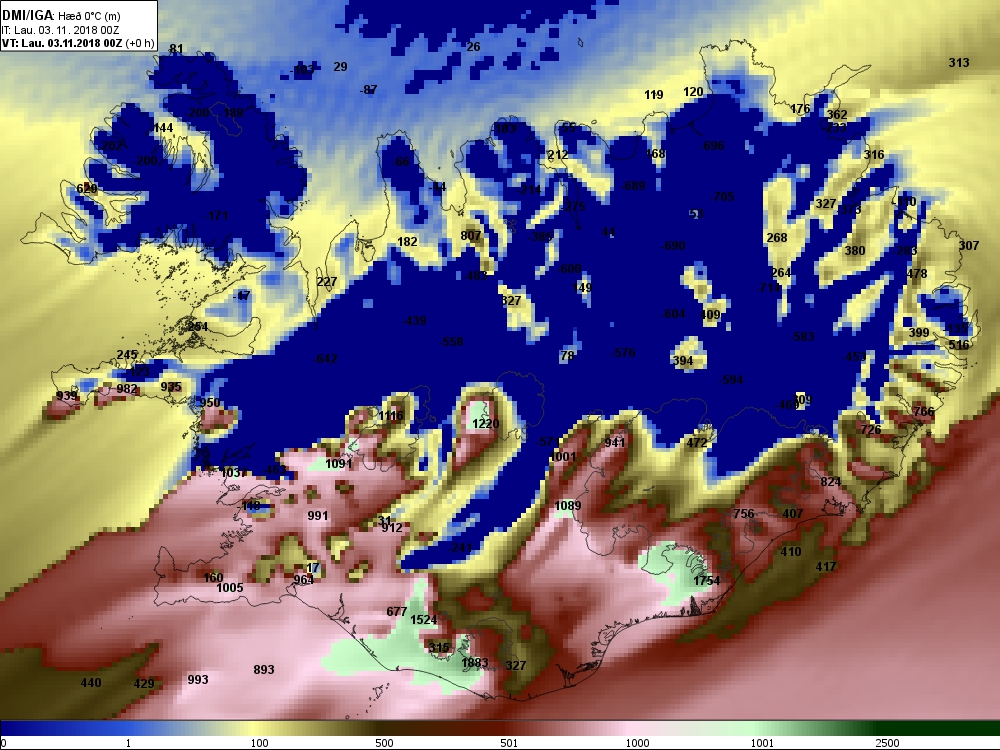This screenshot has width=1000, height=750.
Task: Click the map value 440
Action: [x=91, y=682]
